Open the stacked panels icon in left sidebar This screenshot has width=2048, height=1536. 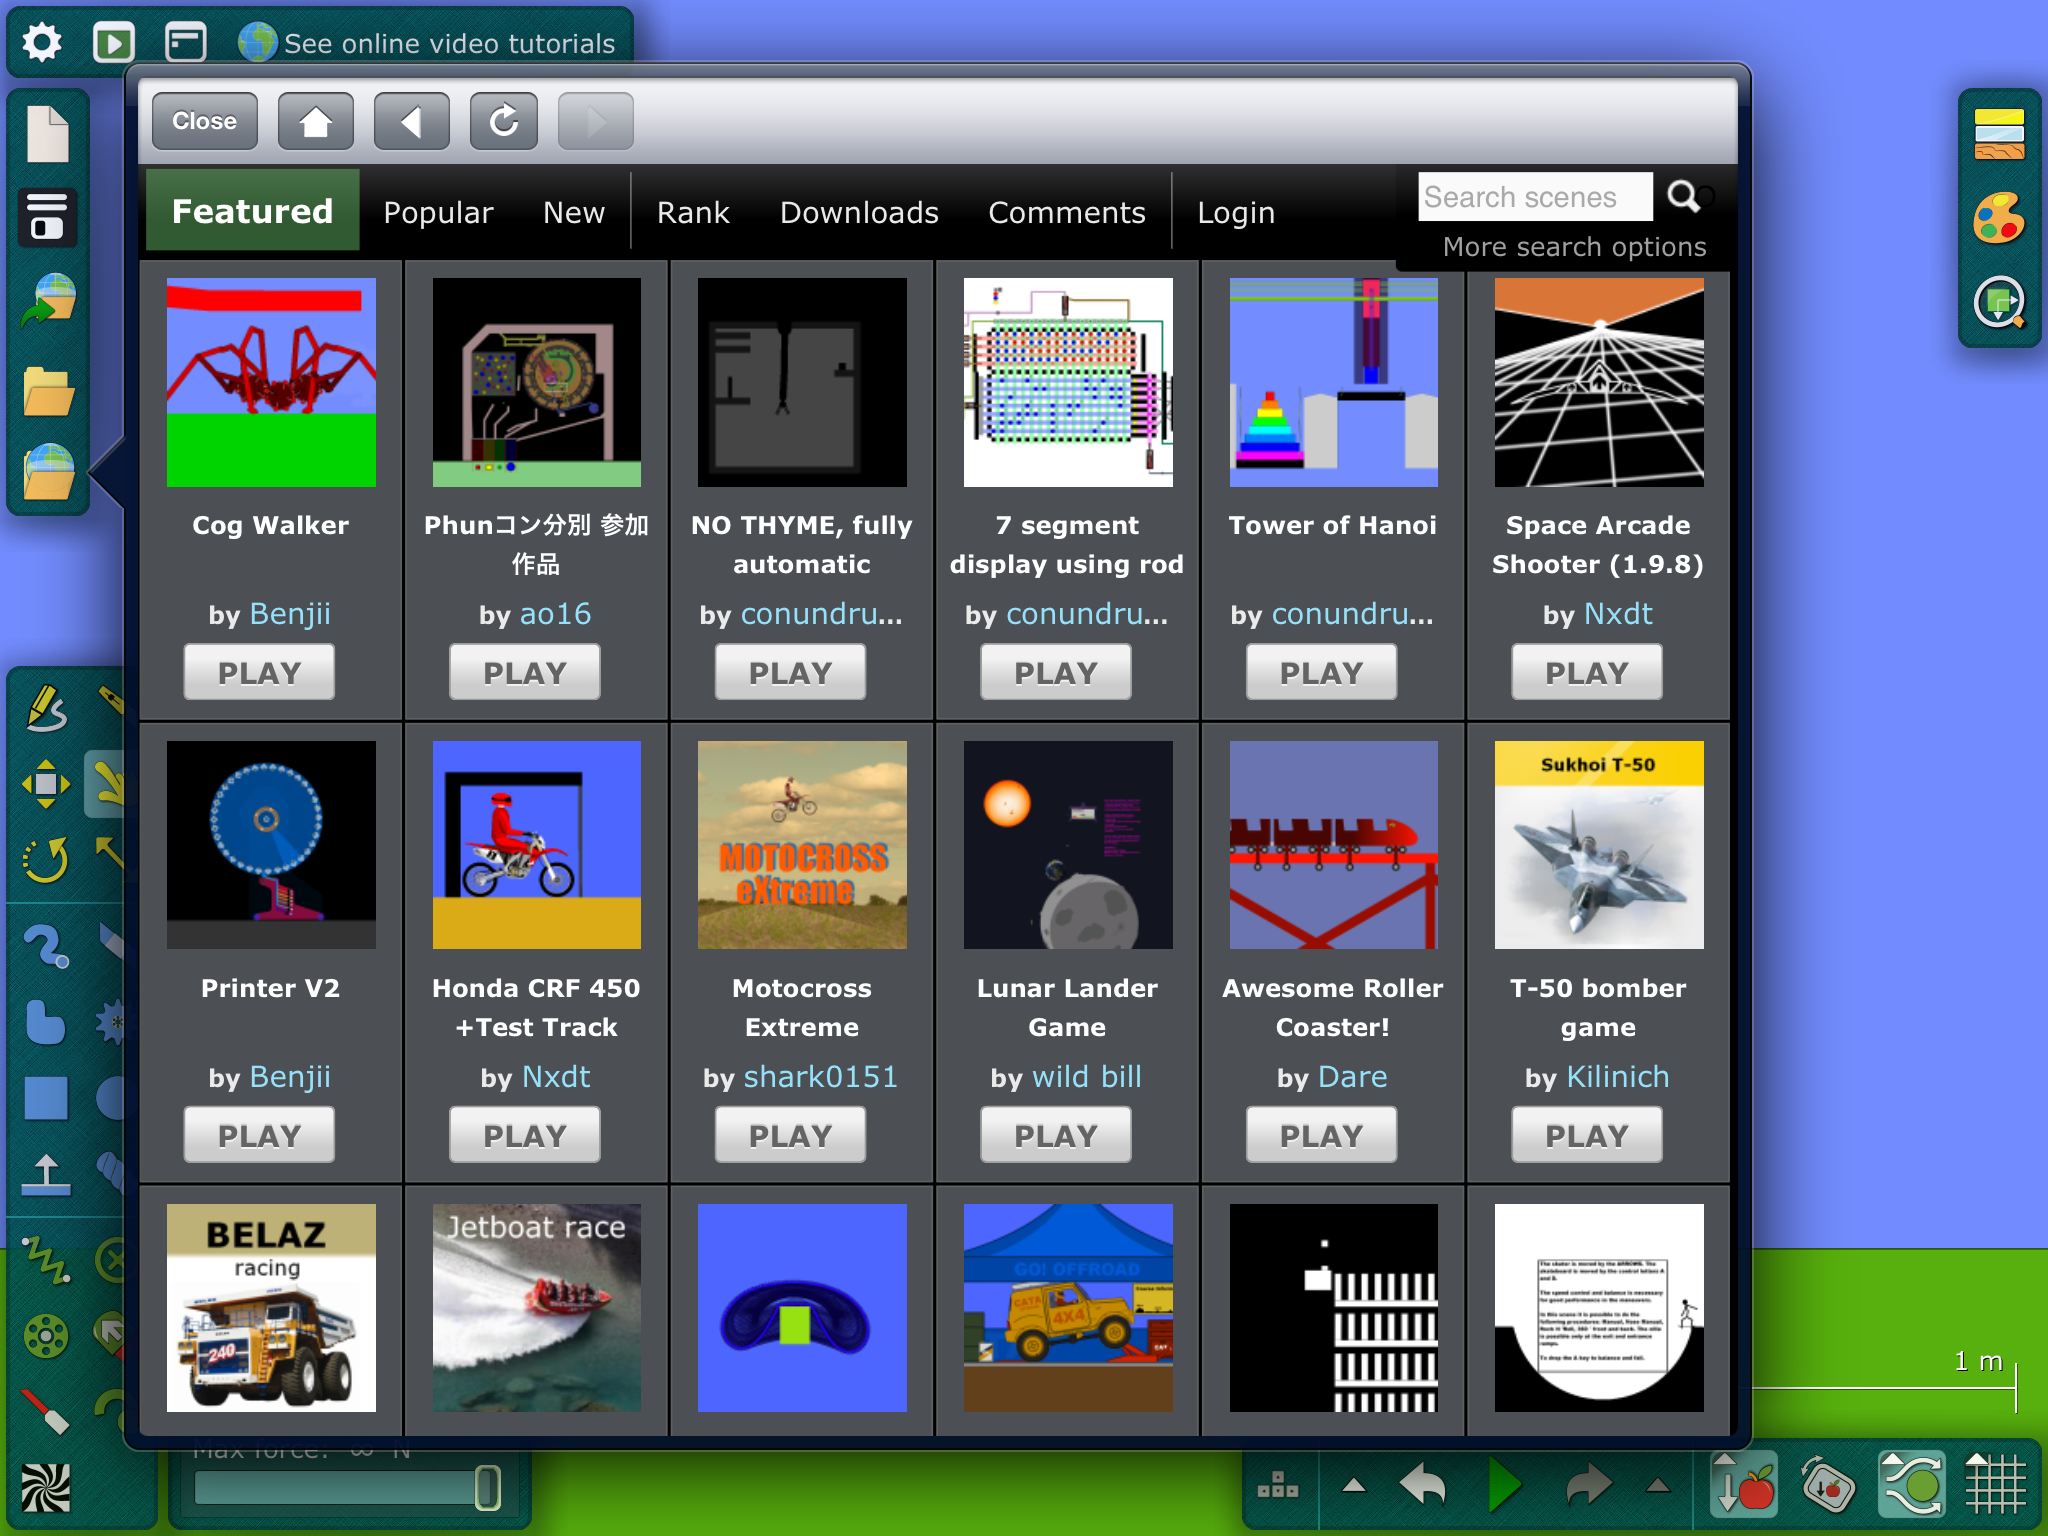(47, 217)
